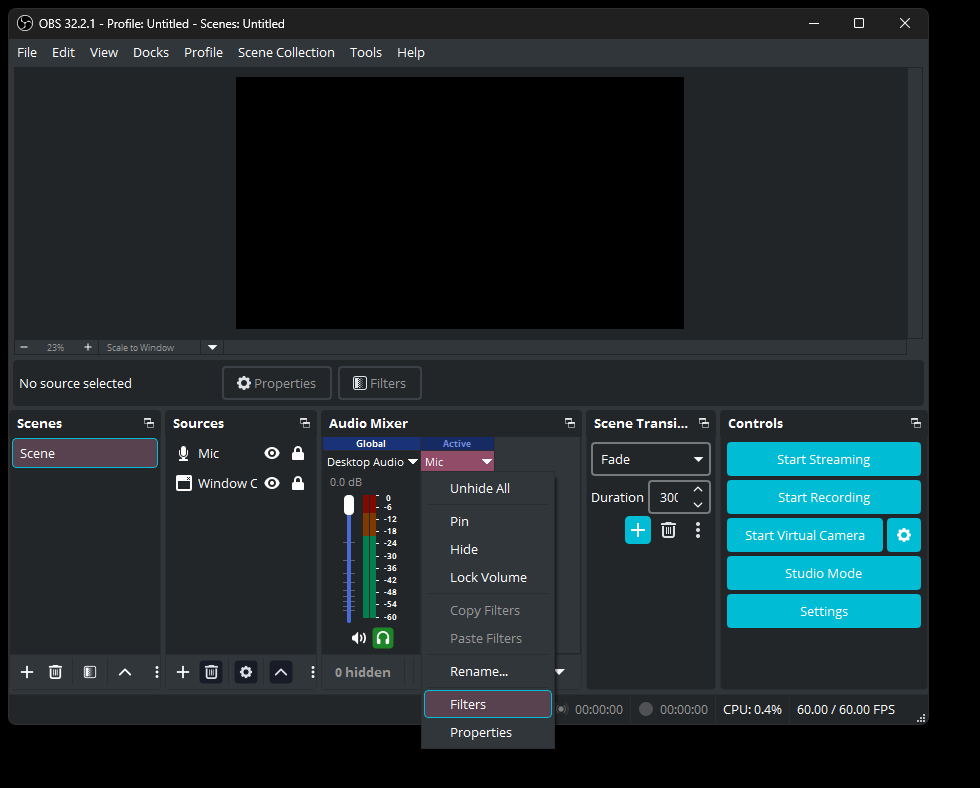
Task: Float the Audio Mixer dock icon
Action: 570,423
